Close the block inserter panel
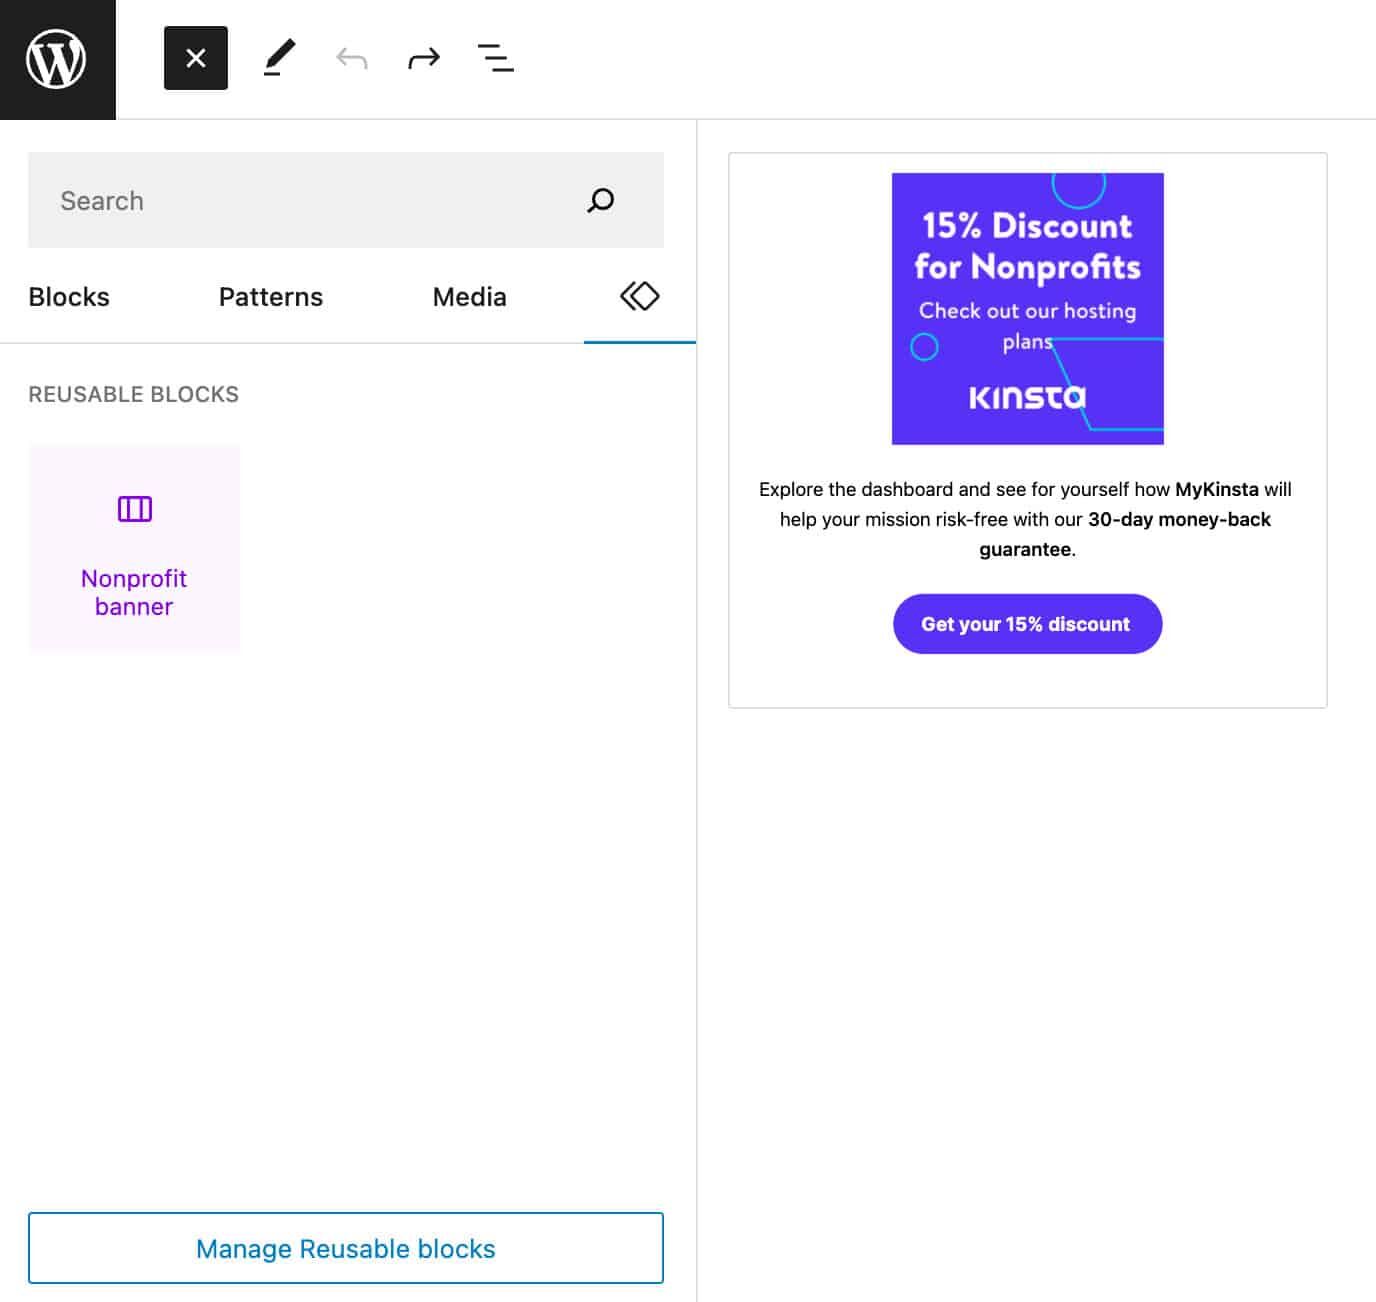The image size is (1376, 1302). [196, 59]
